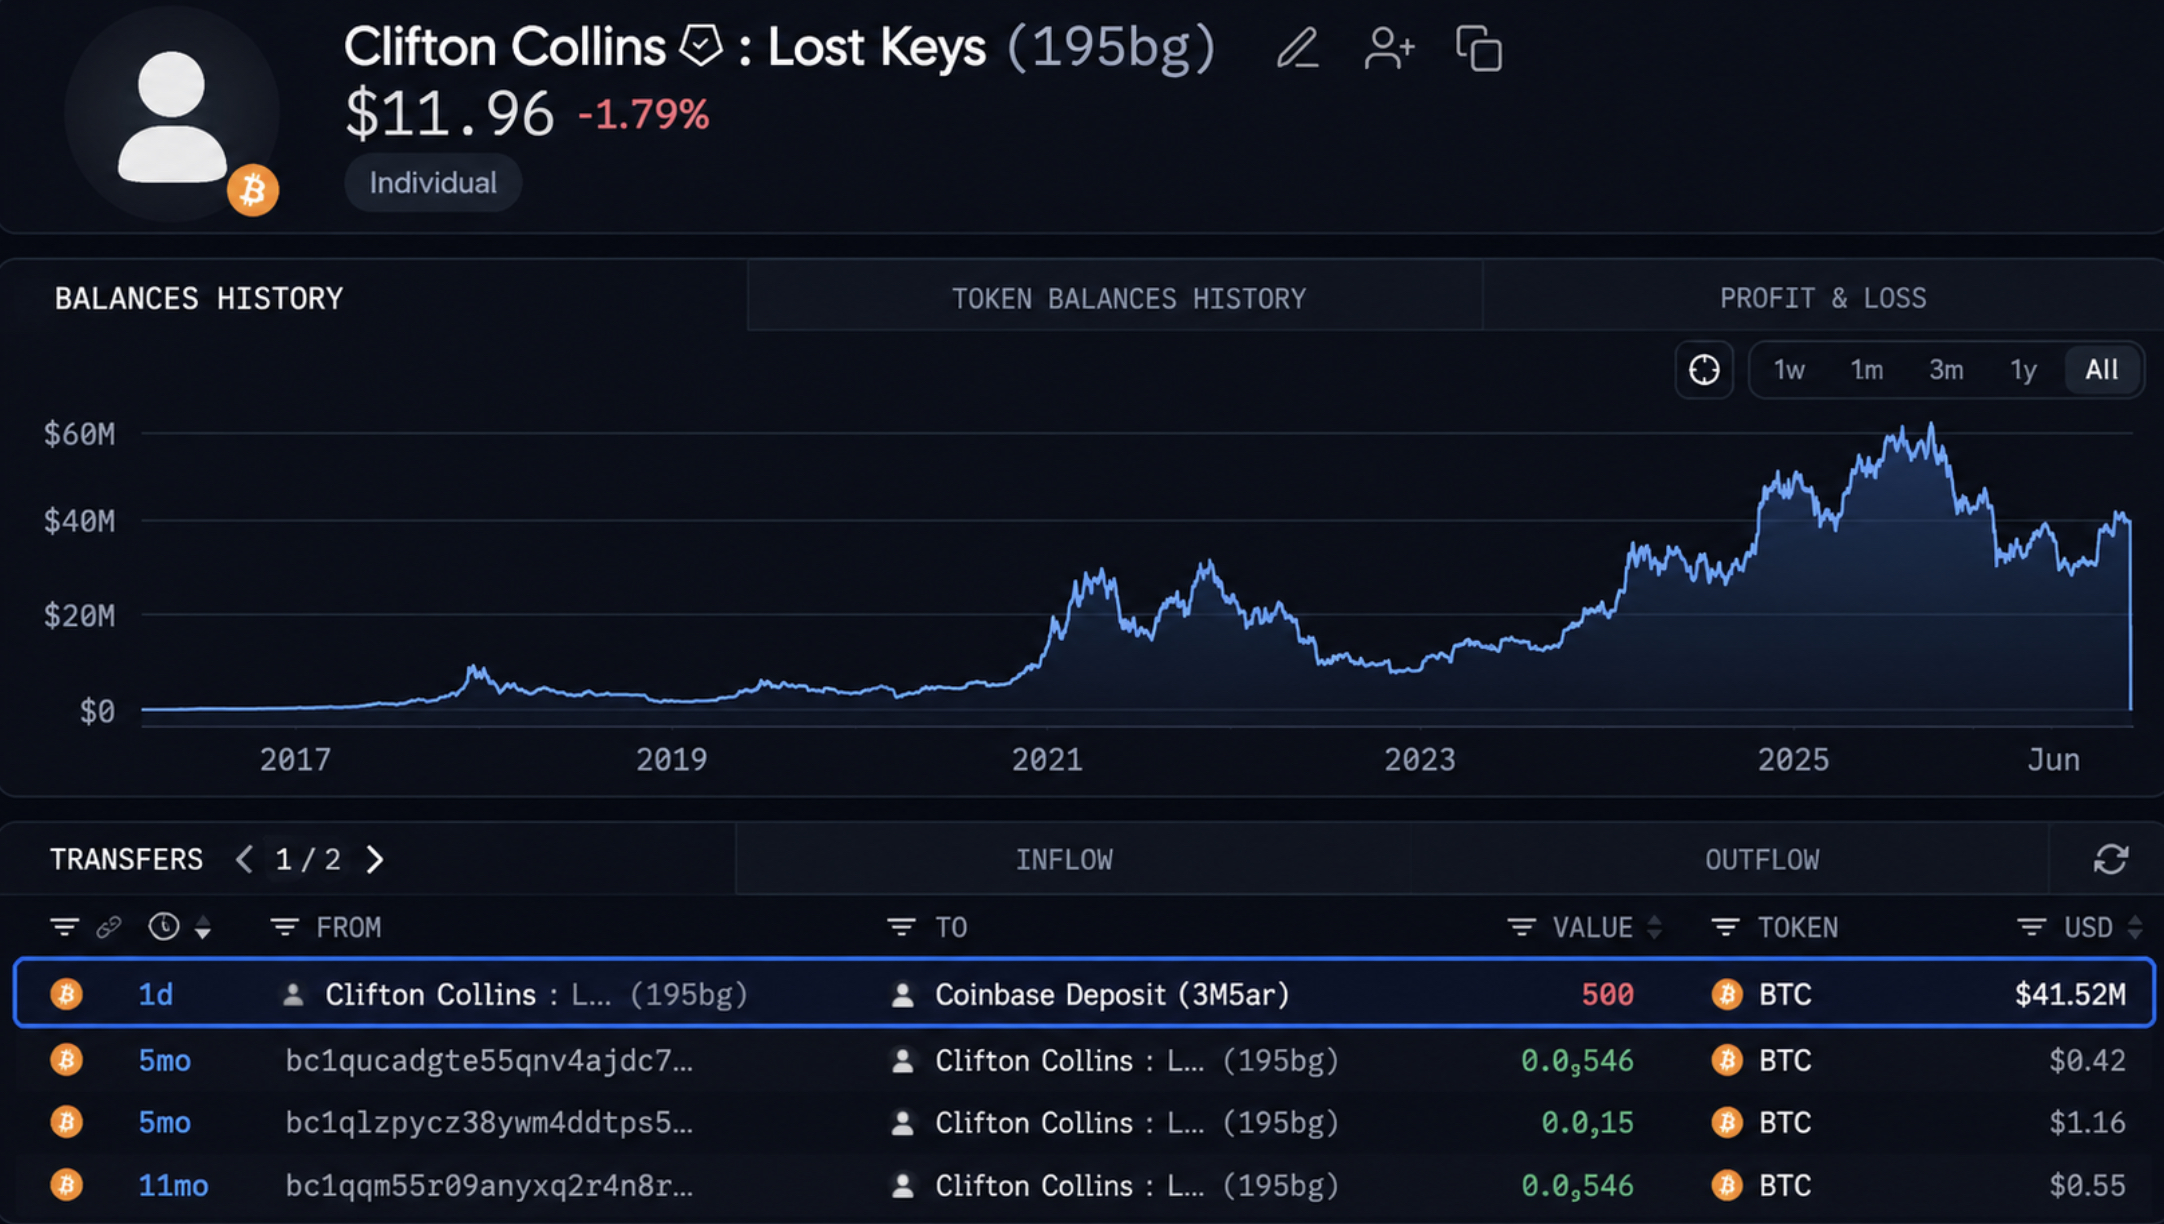Open the Profit & Loss tab
2164x1224 pixels.
pyautogui.click(x=1822, y=298)
